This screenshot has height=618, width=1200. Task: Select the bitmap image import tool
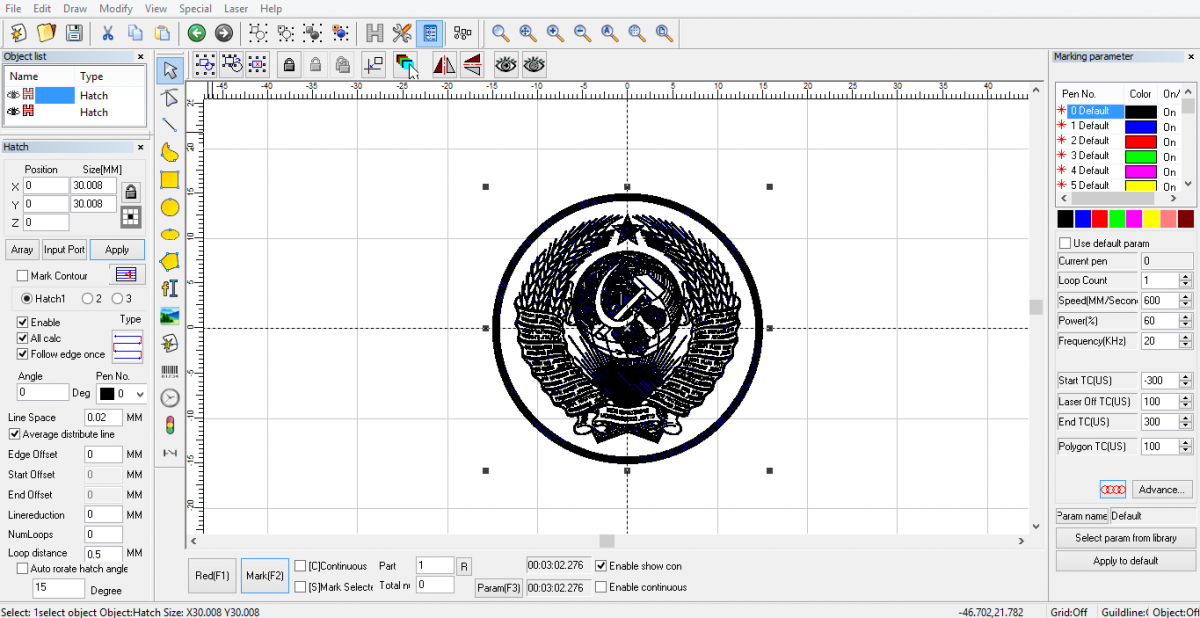click(x=170, y=316)
